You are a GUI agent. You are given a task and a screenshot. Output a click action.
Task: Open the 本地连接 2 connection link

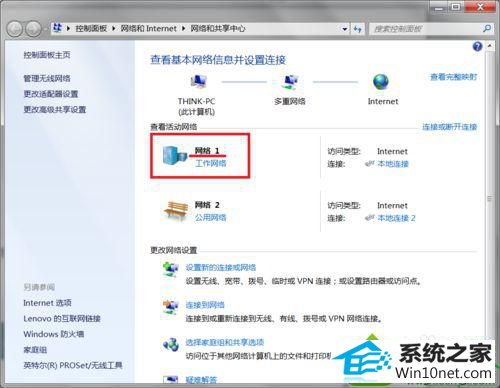[396, 218]
